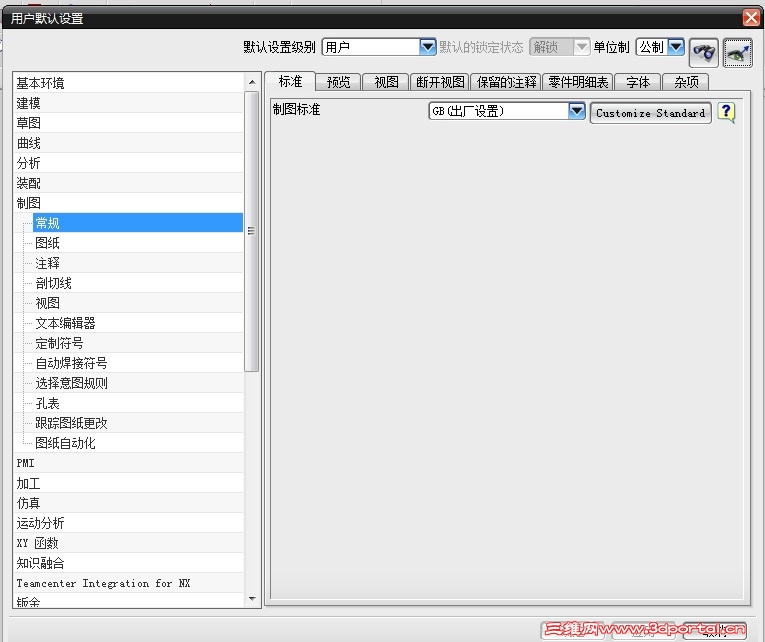Click the Customize Standard button

[650, 113]
